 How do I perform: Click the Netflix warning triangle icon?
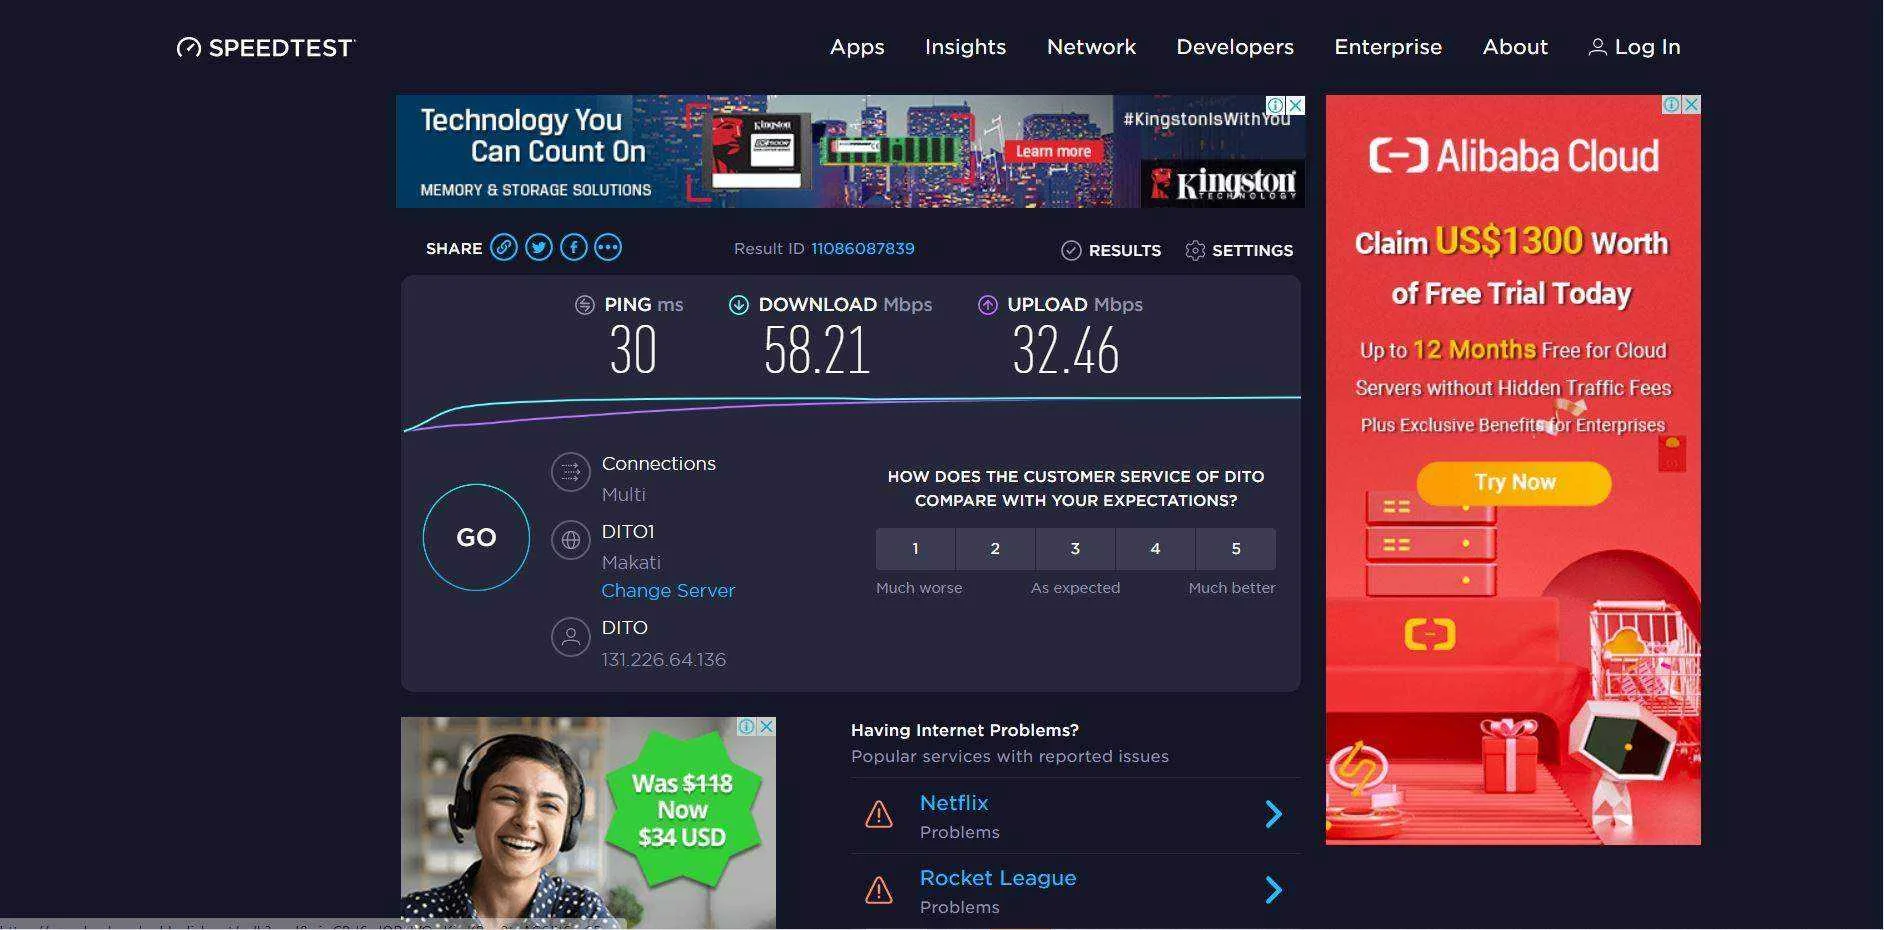click(x=879, y=814)
